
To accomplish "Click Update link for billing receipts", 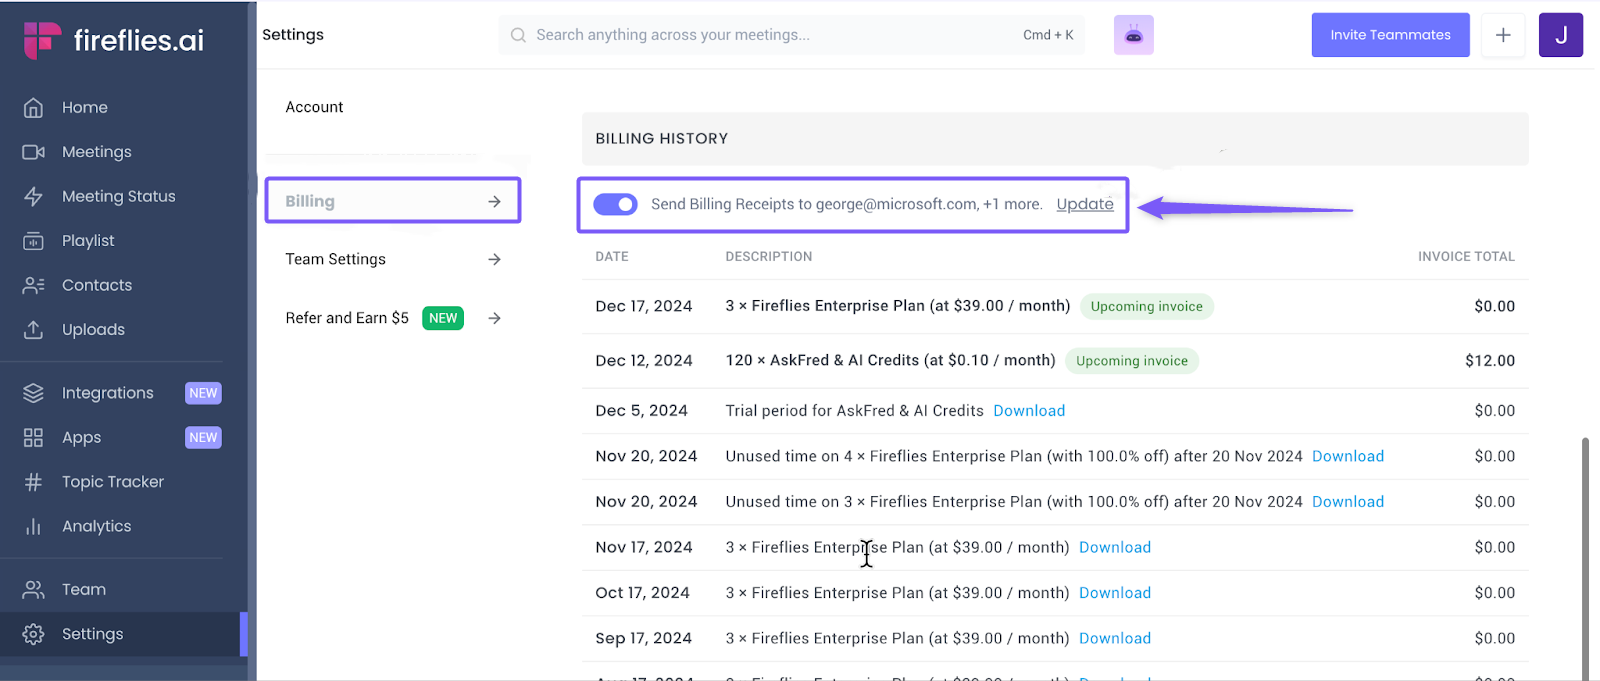I will (x=1085, y=204).
